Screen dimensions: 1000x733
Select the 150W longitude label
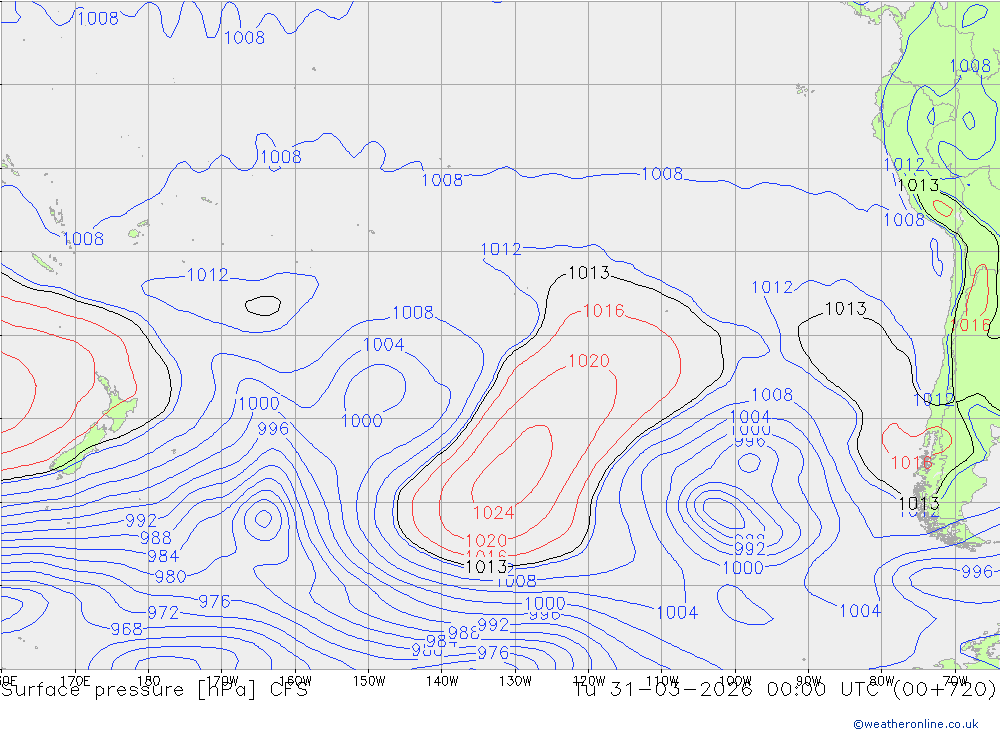[369, 681]
